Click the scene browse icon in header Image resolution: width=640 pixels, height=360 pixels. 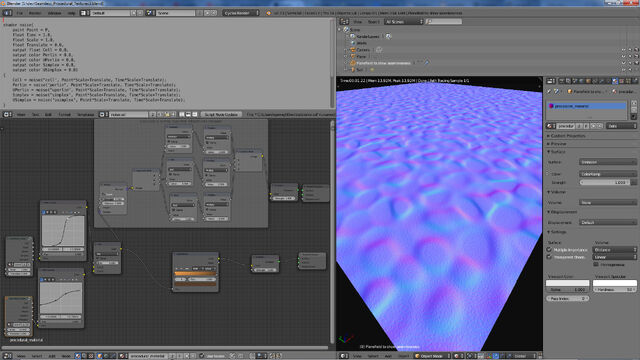(x=150, y=13)
